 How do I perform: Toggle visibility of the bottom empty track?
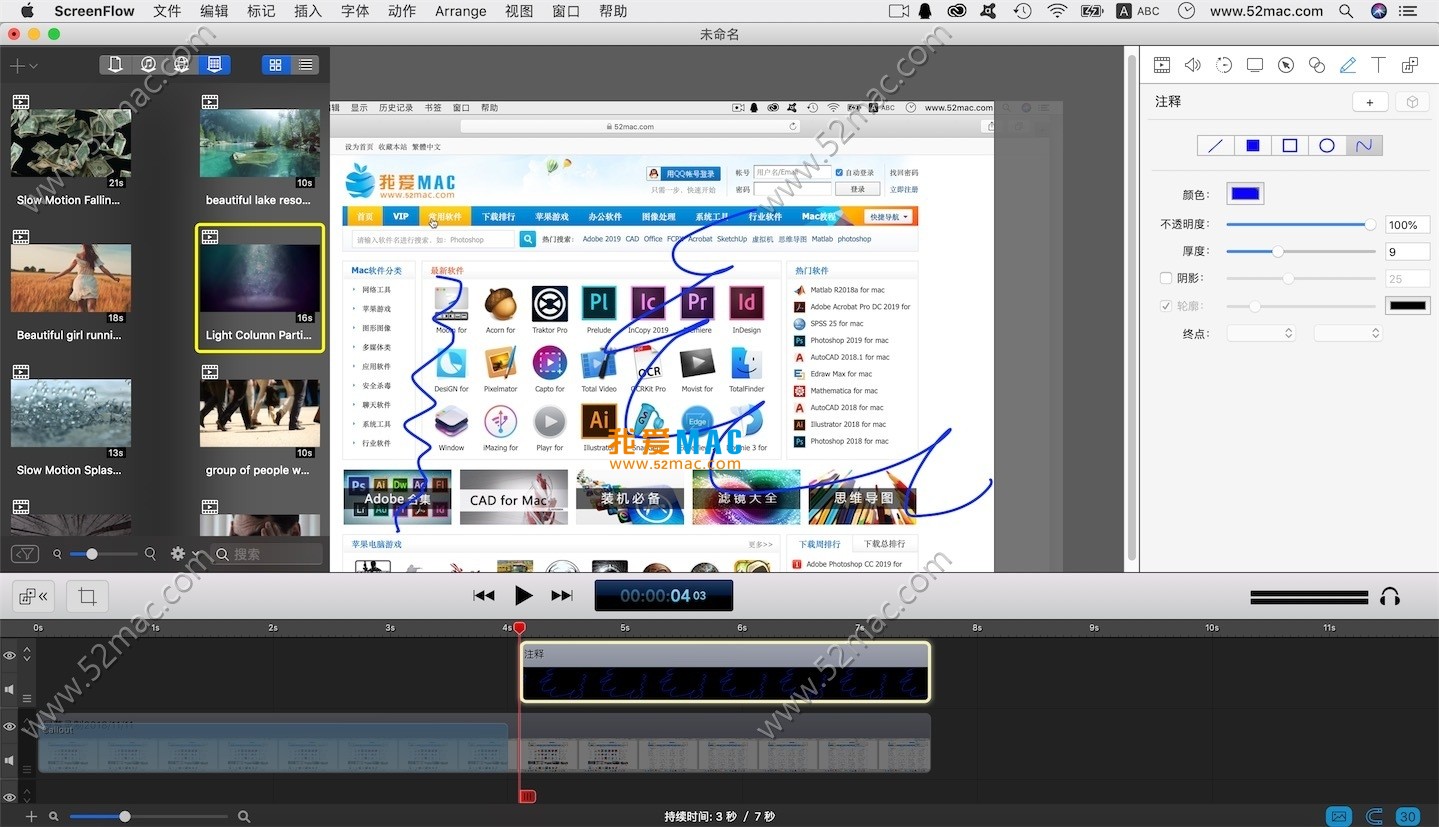(x=9, y=797)
